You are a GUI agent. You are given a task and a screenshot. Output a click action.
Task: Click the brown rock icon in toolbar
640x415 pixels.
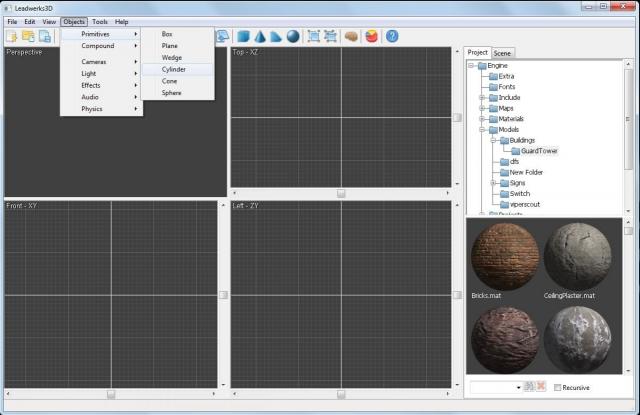[x=351, y=37]
